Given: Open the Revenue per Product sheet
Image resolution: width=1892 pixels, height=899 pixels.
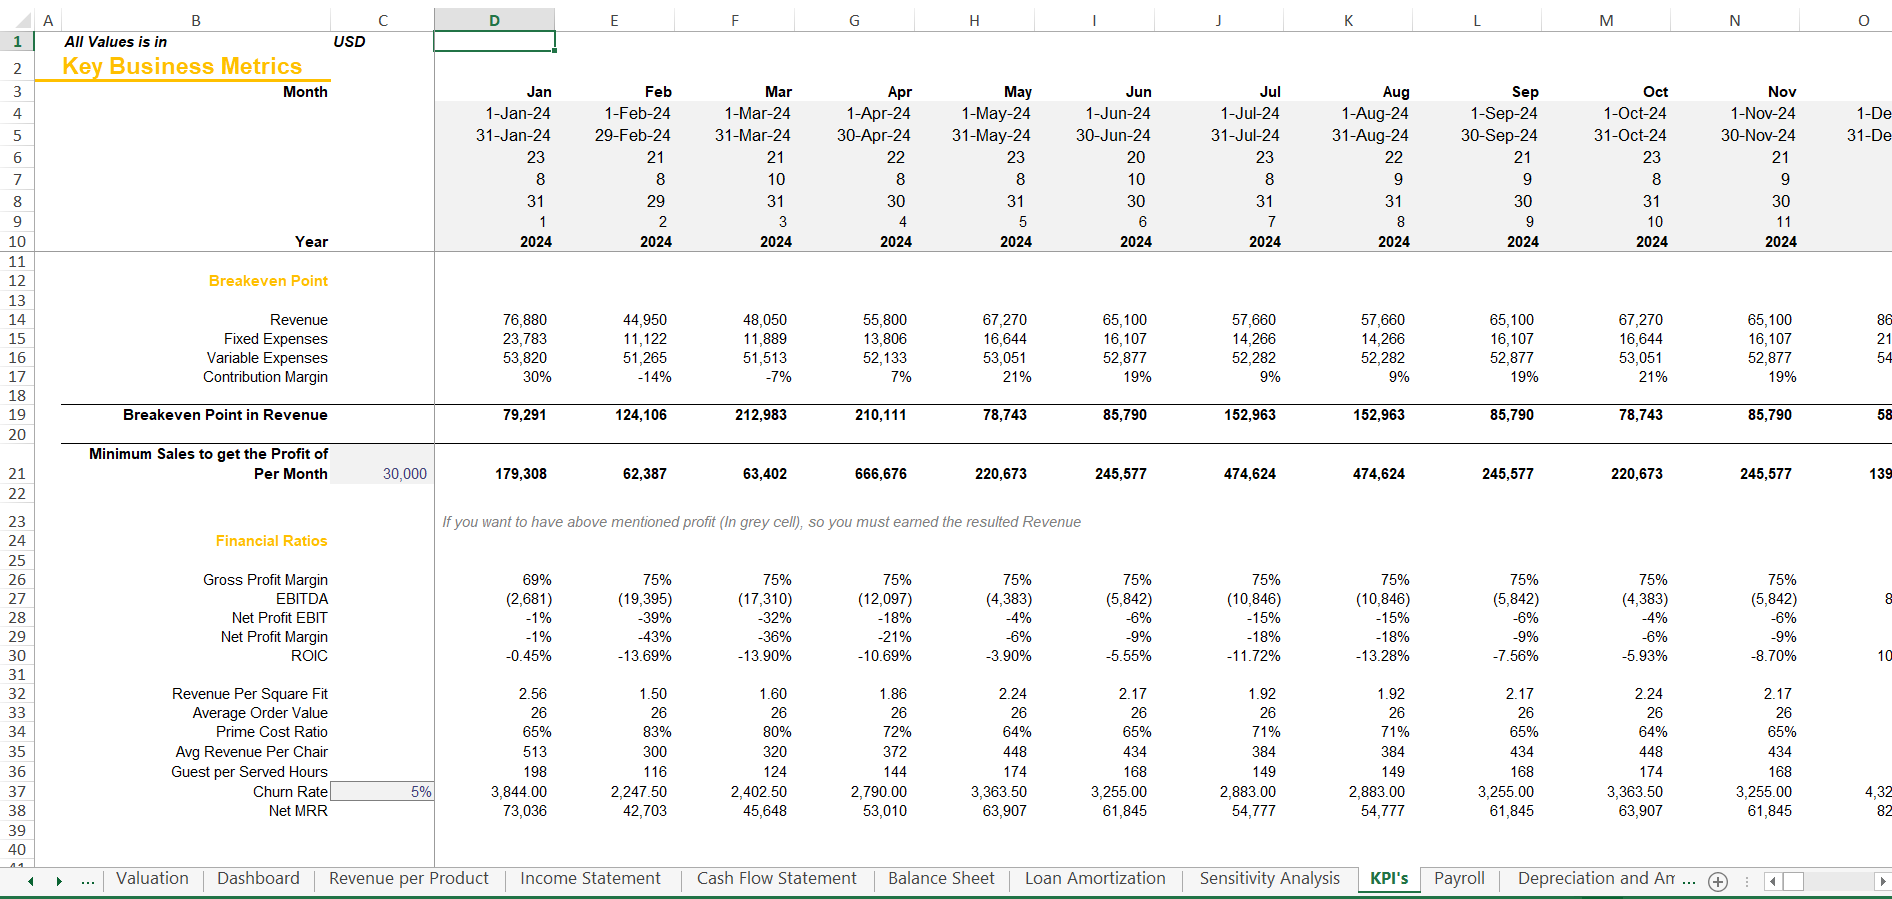Looking at the screenshot, I should [x=409, y=879].
